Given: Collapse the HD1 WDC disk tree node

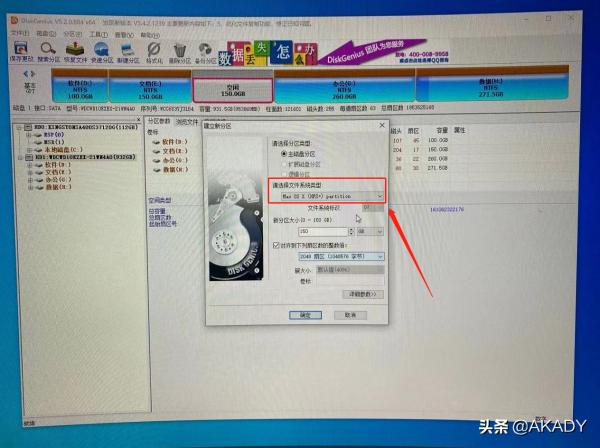Looking at the screenshot, I should 20,157.
